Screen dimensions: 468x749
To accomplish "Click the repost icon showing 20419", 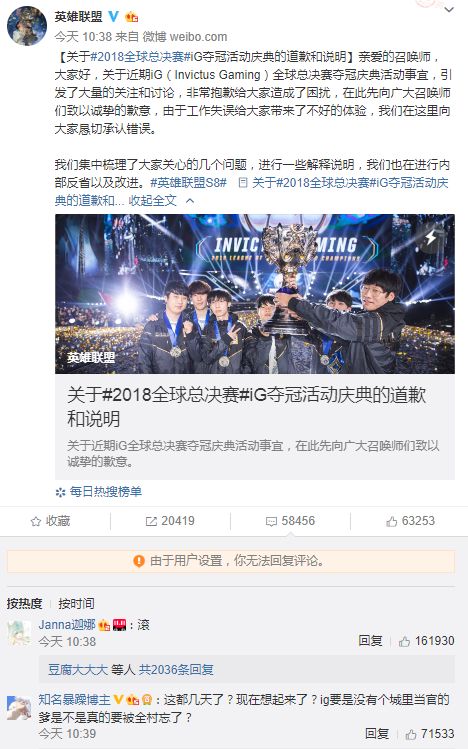I will coord(170,521).
